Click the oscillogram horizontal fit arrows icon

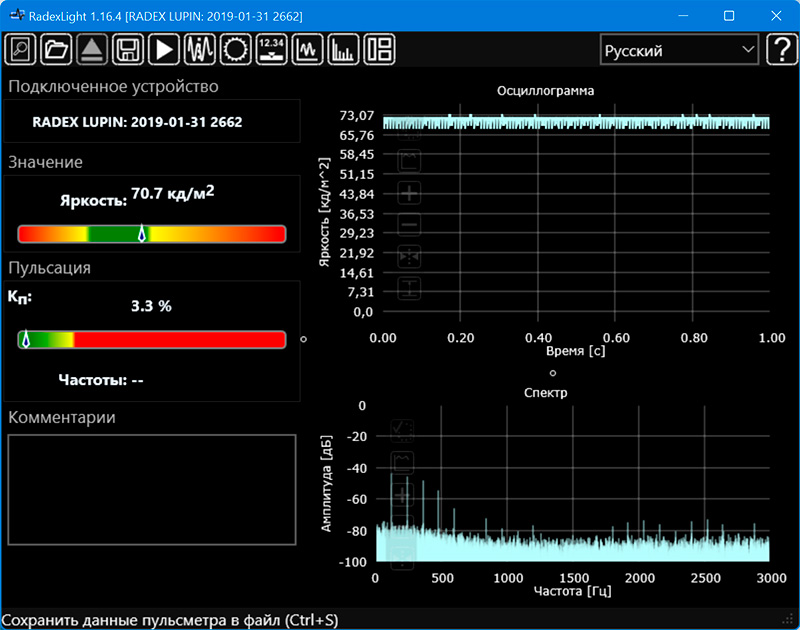(x=410, y=257)
